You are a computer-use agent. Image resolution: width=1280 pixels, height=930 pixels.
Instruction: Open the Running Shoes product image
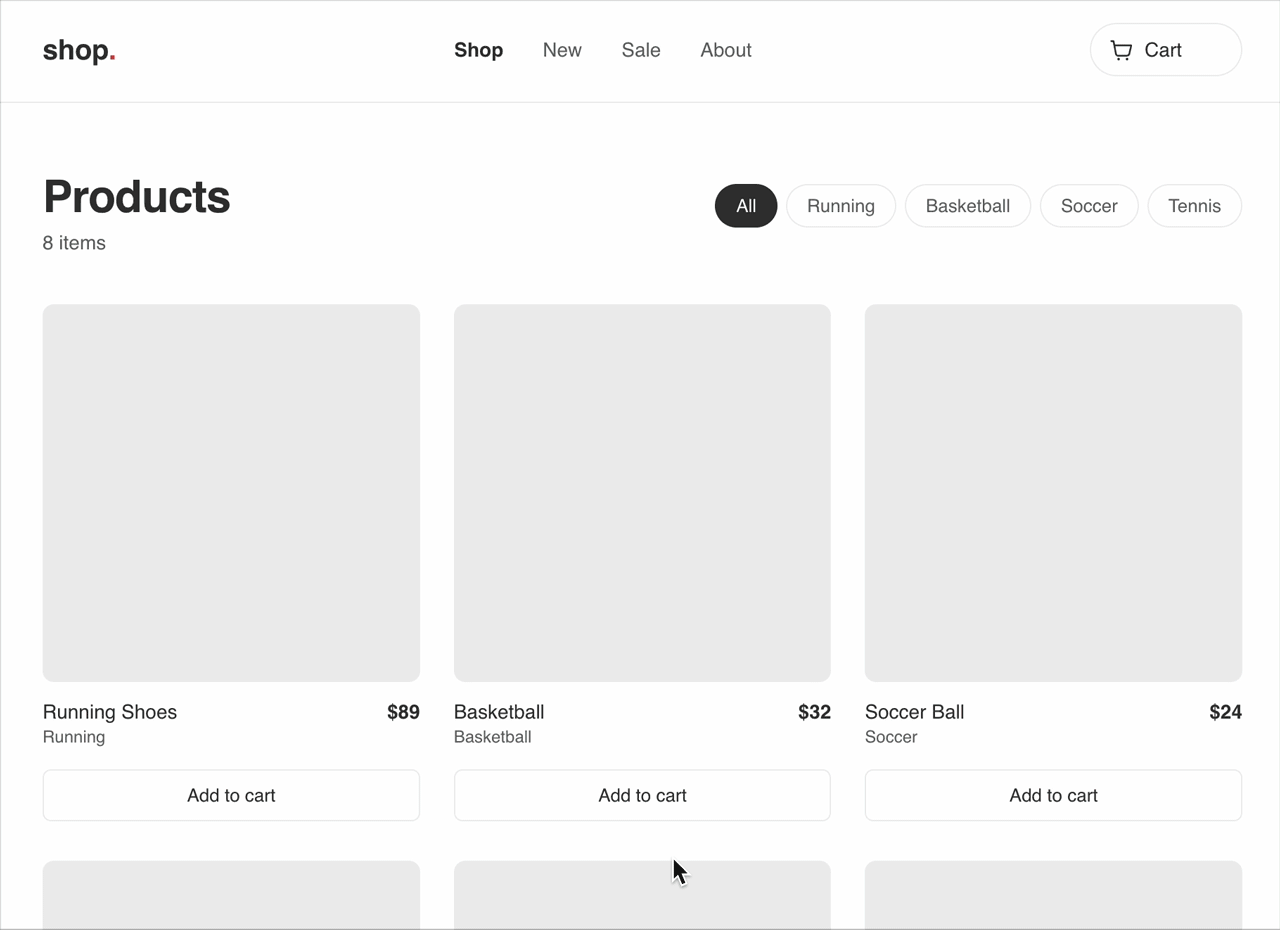[231, 493]
